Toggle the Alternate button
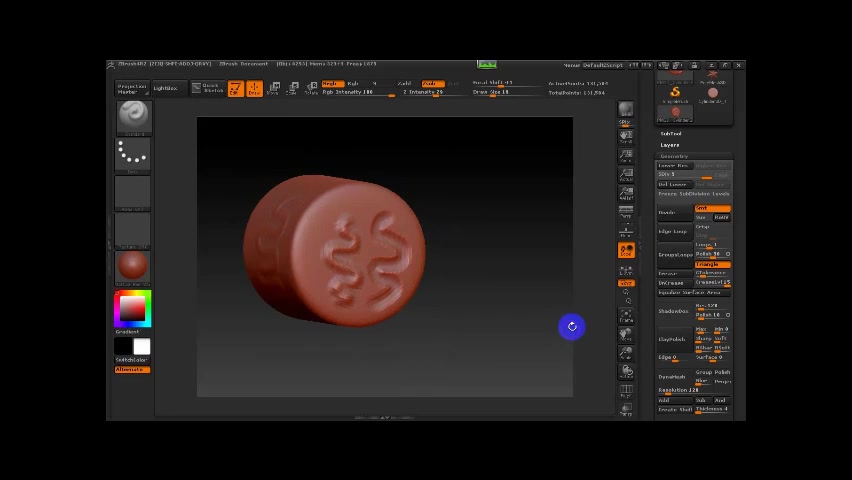This screenshot has height=480, width=852. (x=132, y=370)
